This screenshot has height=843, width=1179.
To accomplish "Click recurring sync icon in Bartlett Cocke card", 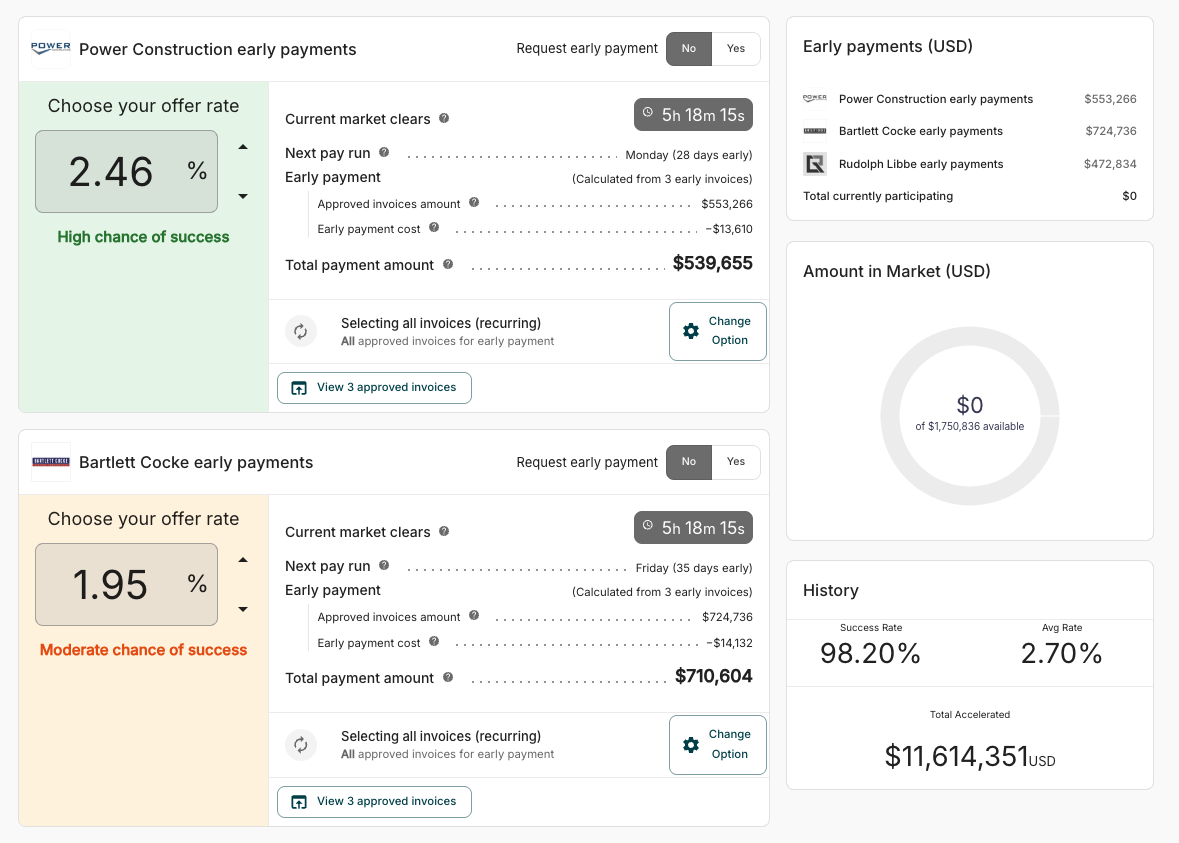I will click(301, 744).
